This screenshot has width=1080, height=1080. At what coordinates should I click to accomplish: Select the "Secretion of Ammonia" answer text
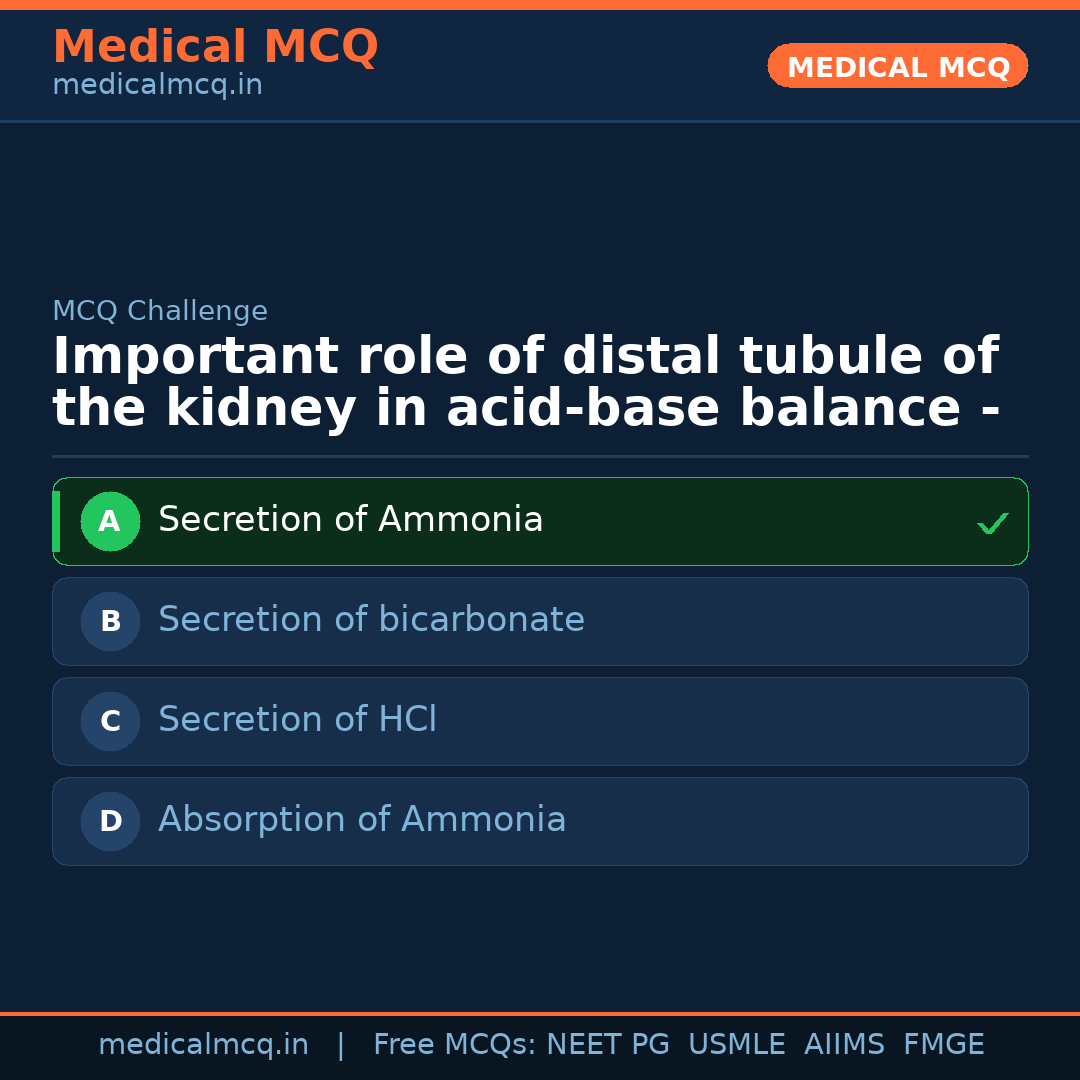click(x=350, y=520)
